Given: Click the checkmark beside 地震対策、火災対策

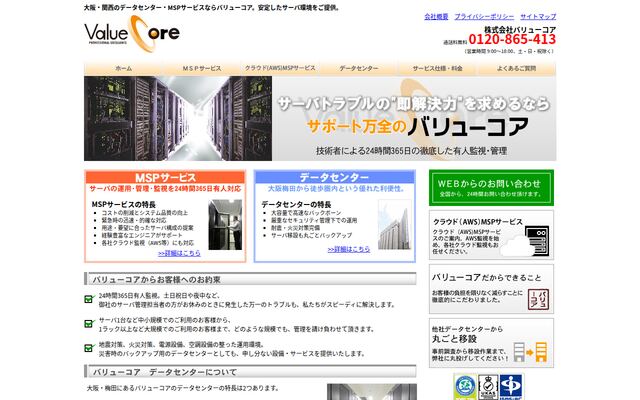Looking at the screenshot, I should [89, 348].
